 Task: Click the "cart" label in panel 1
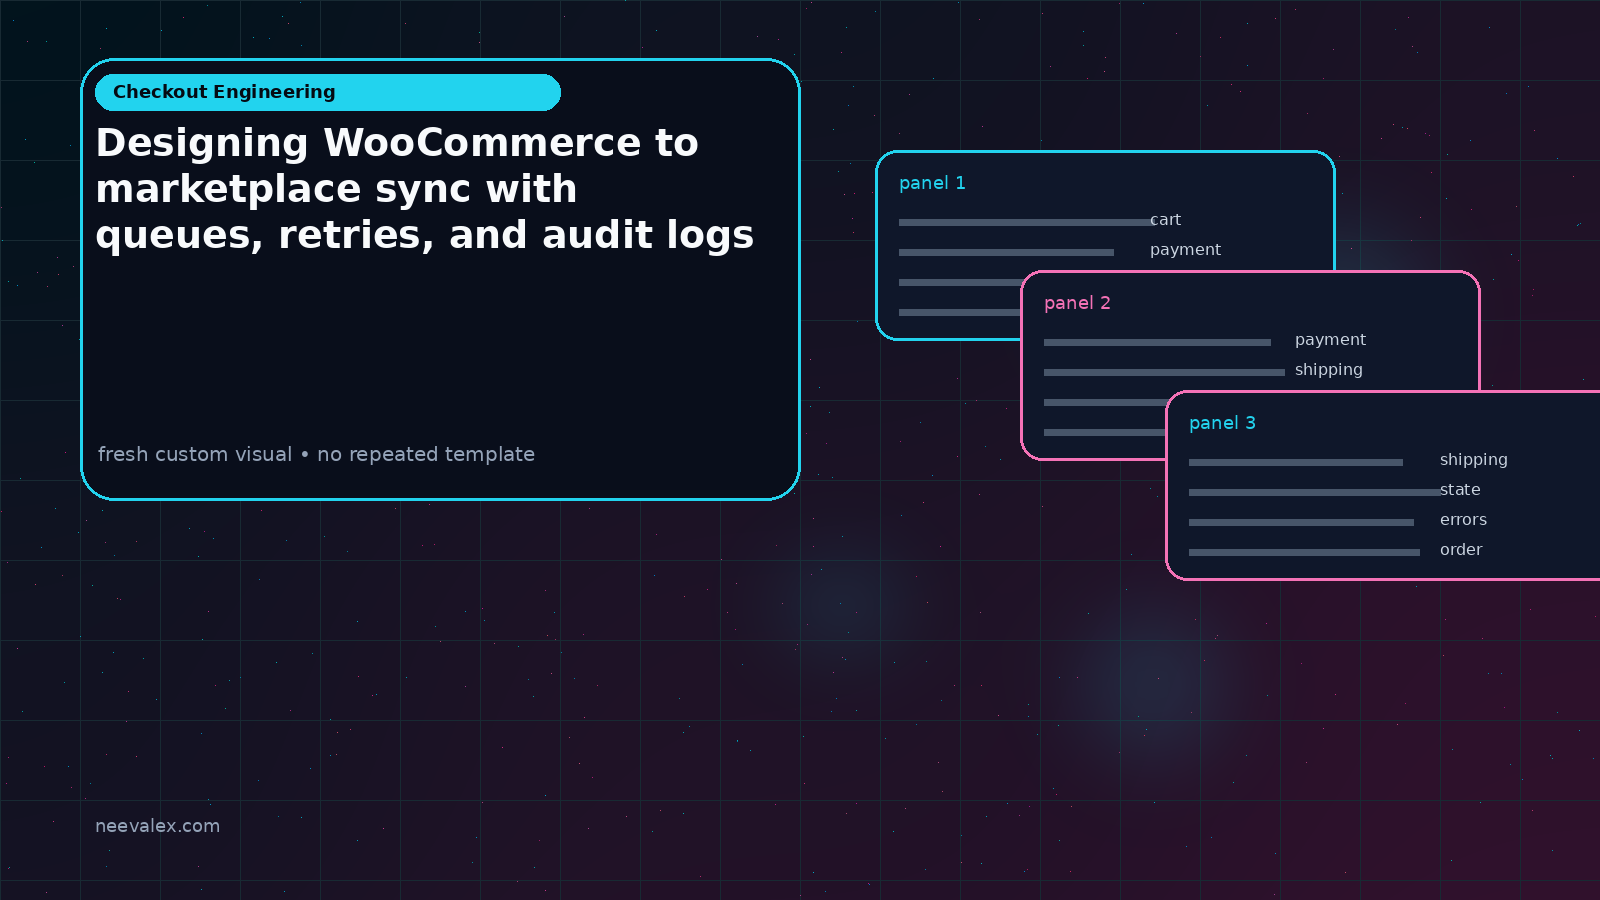[1165, 220]
